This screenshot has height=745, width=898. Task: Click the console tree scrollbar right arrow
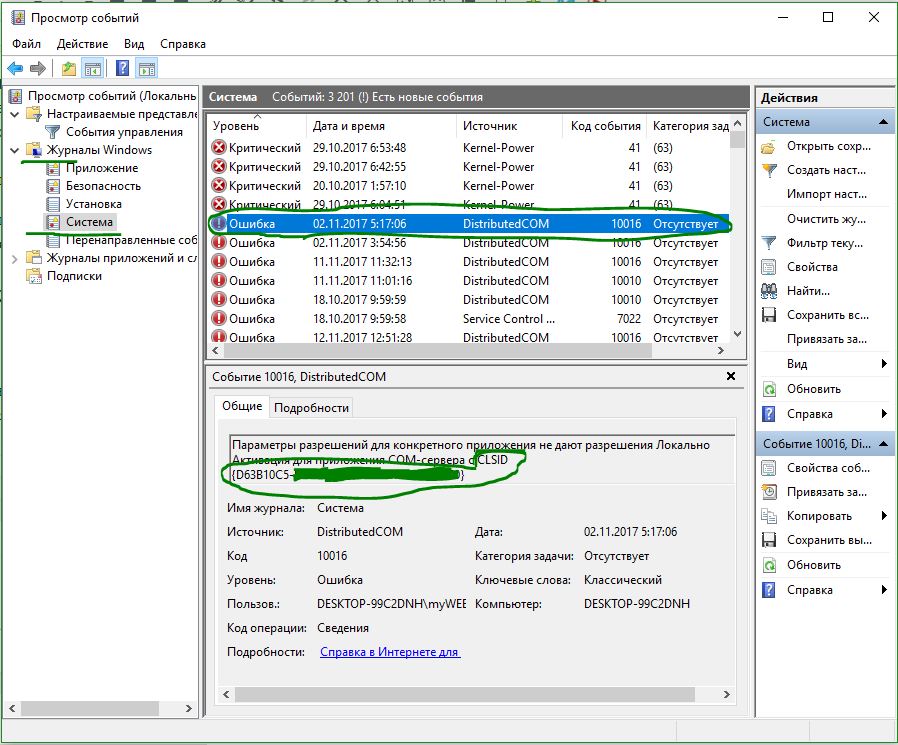coord(188,709)
